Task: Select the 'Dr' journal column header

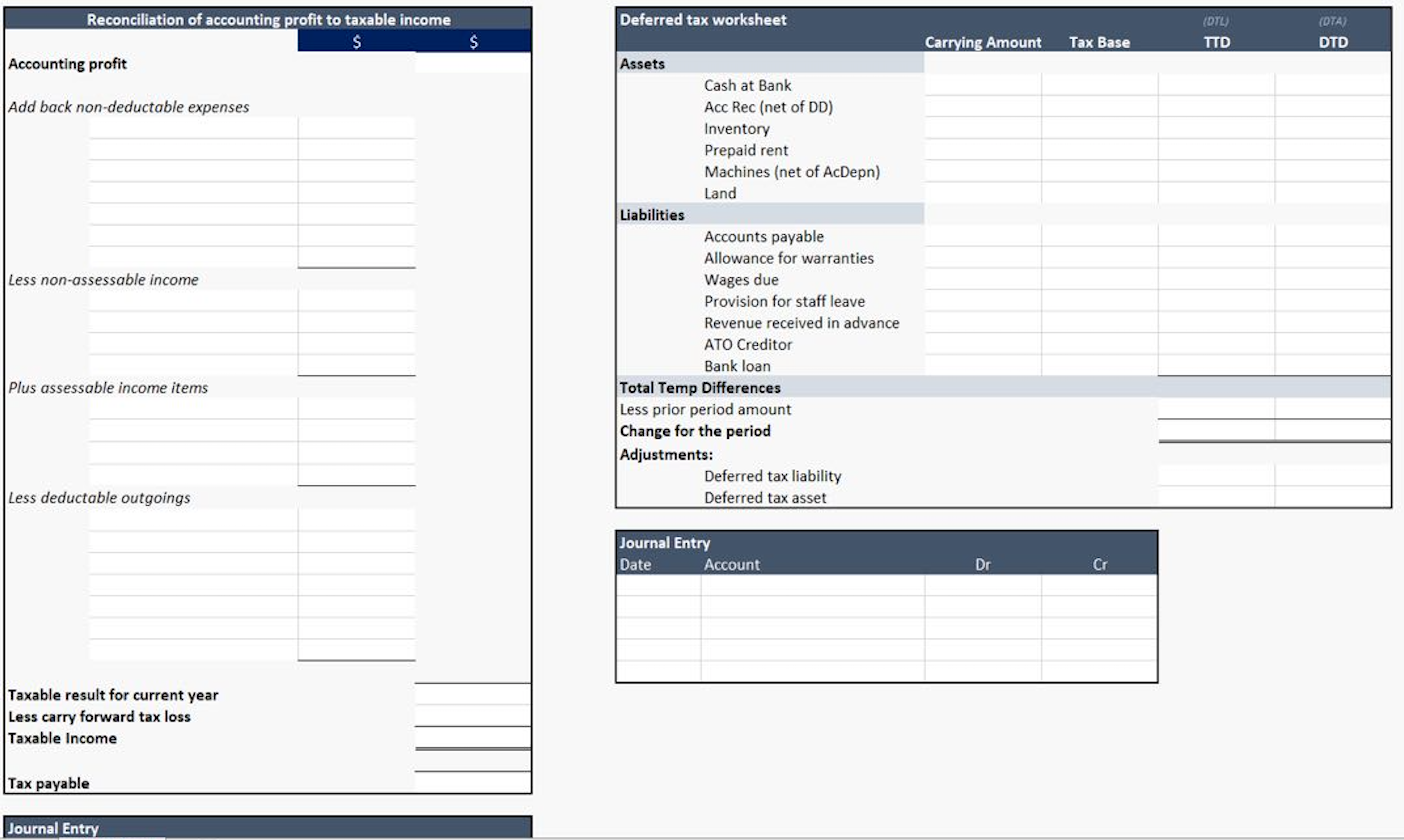Action: point(983,565)
